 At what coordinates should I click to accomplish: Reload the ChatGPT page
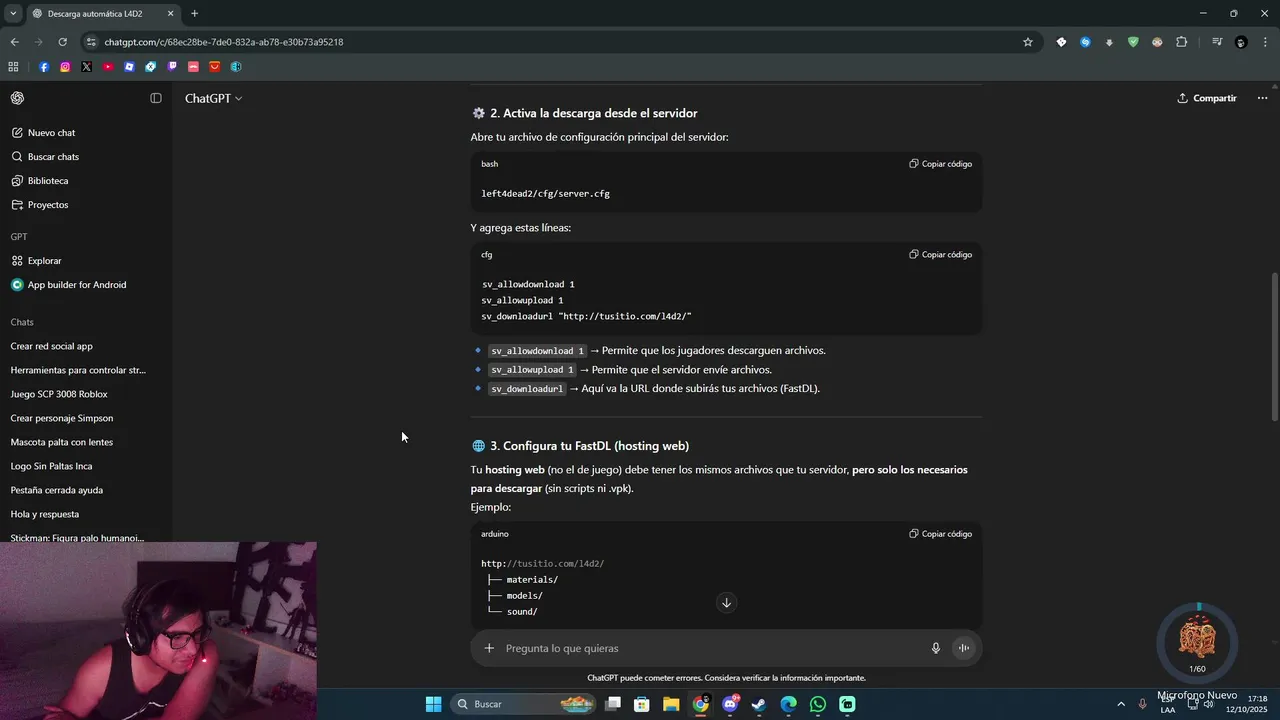click(x=62, y=42)
